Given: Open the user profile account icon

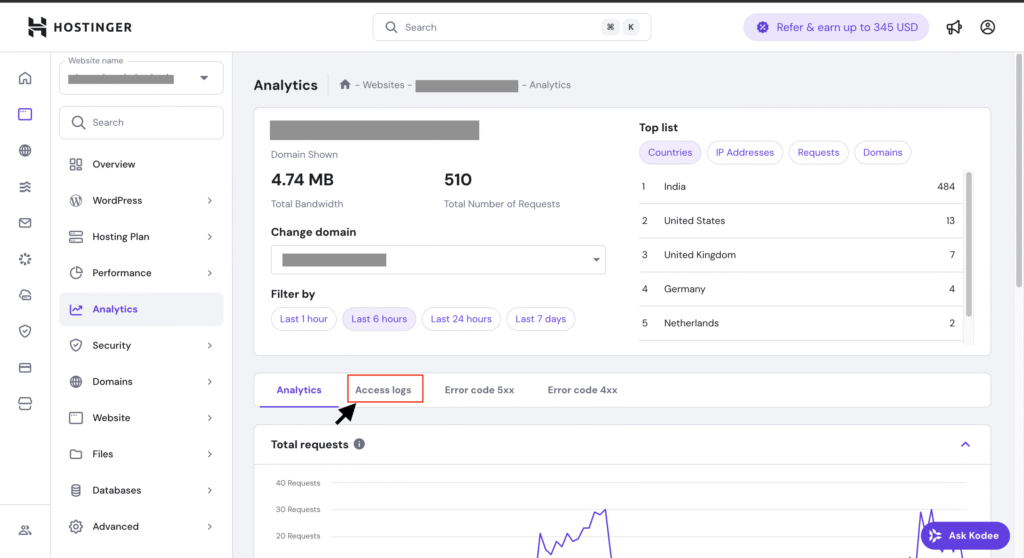Looking at the screenshot, I should [x=987, y=27].
